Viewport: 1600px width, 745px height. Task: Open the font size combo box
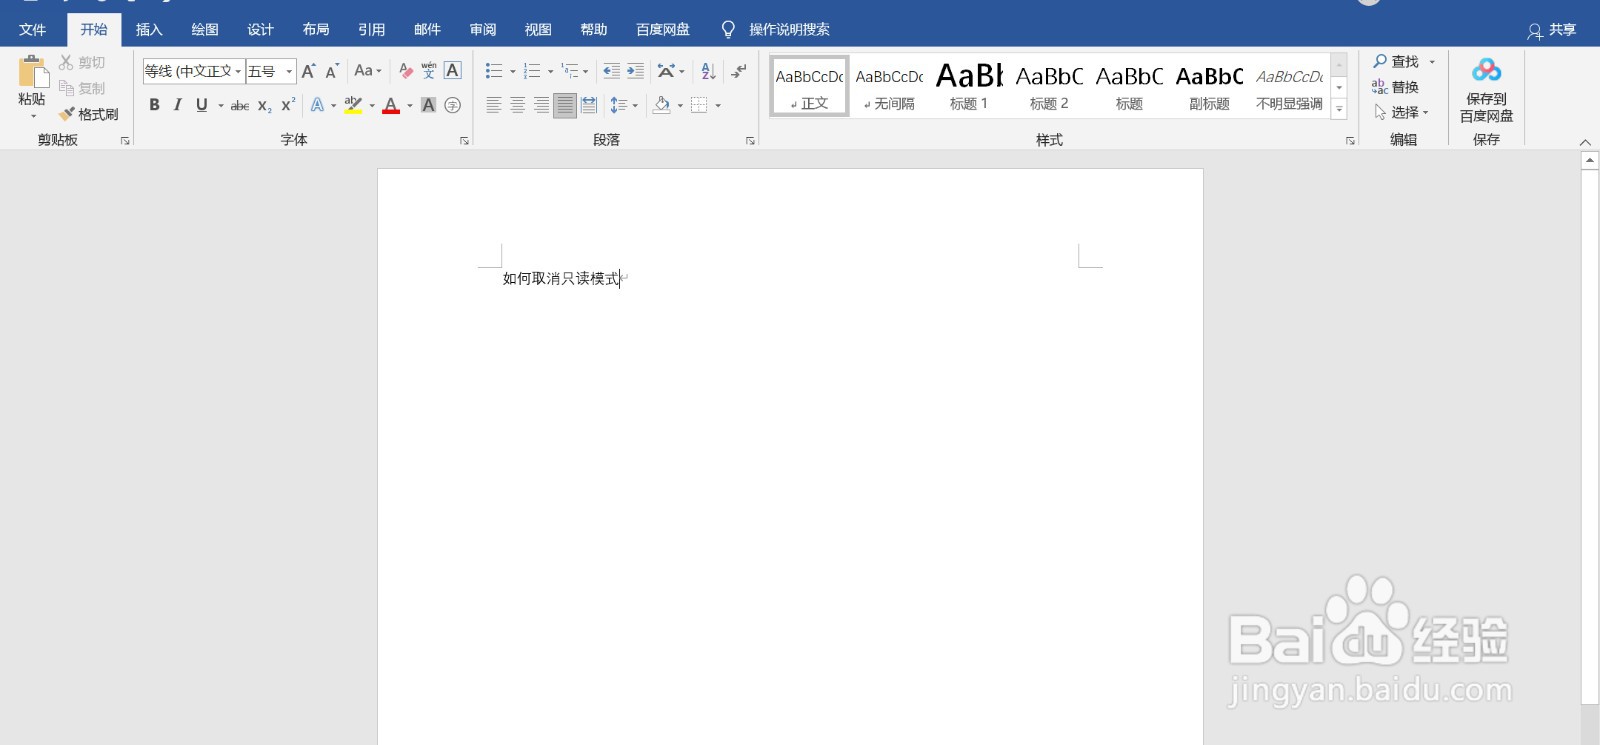pos(271,71)
